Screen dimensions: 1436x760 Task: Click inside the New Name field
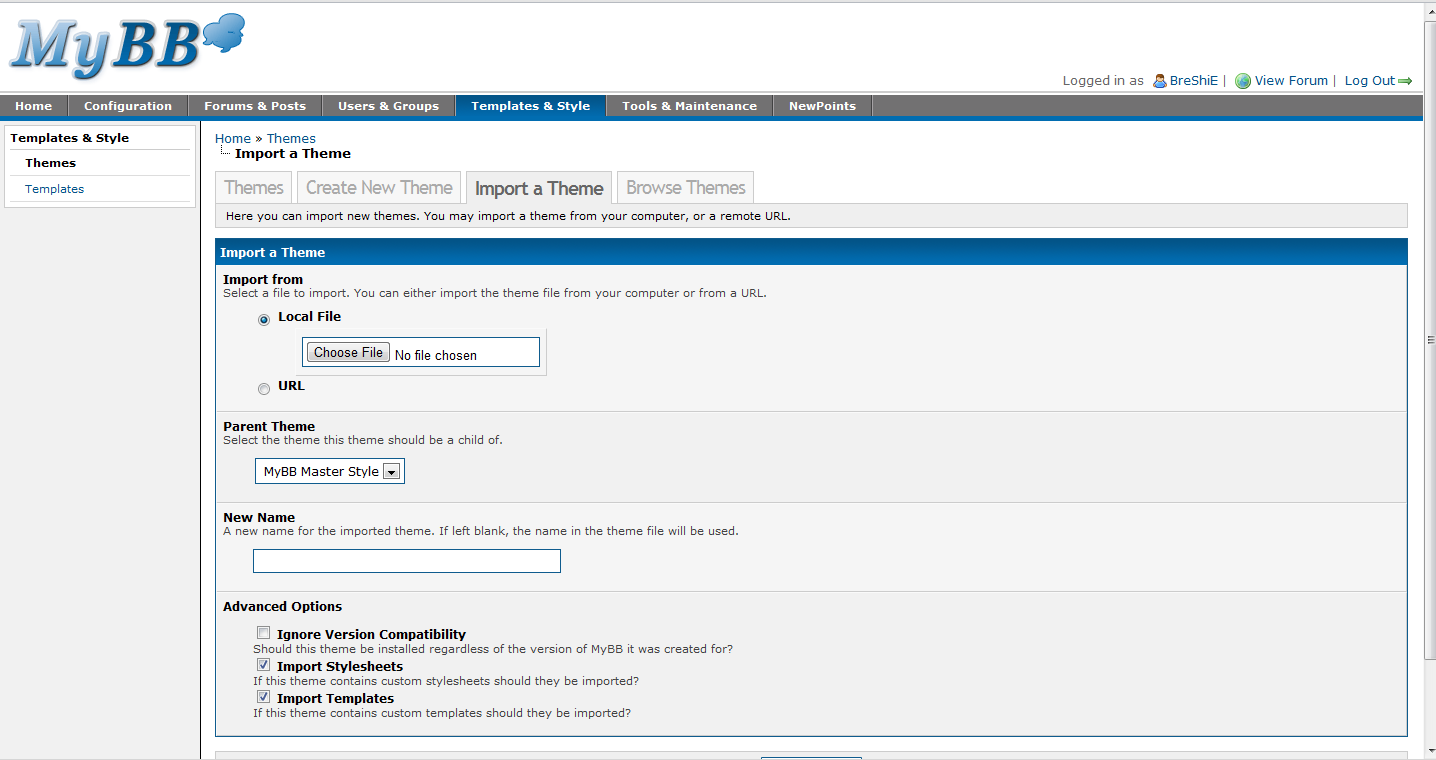tap(406, 561)
